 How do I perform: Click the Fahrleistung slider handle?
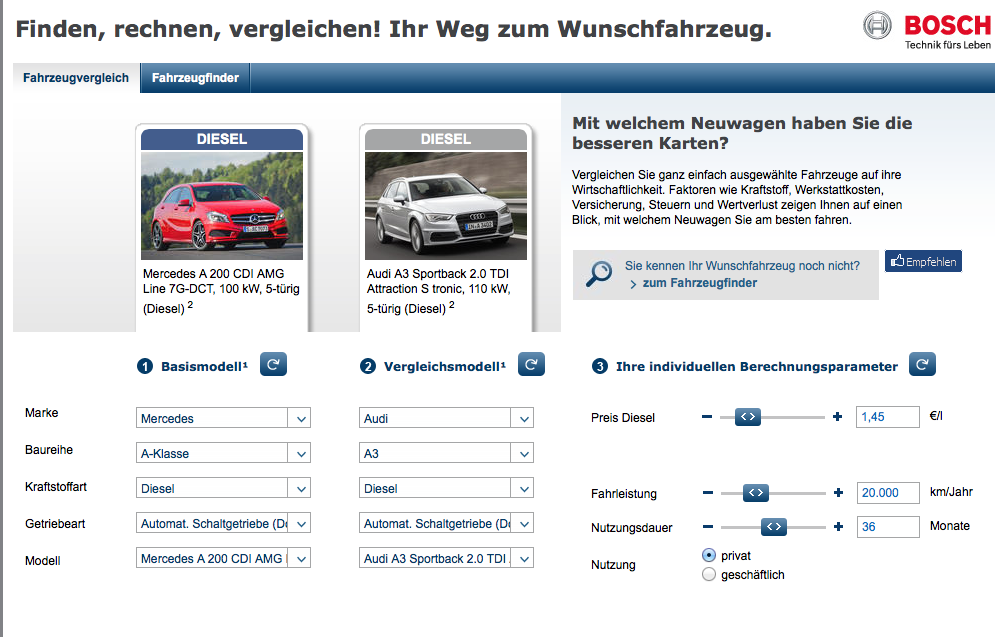coord(756,493)
